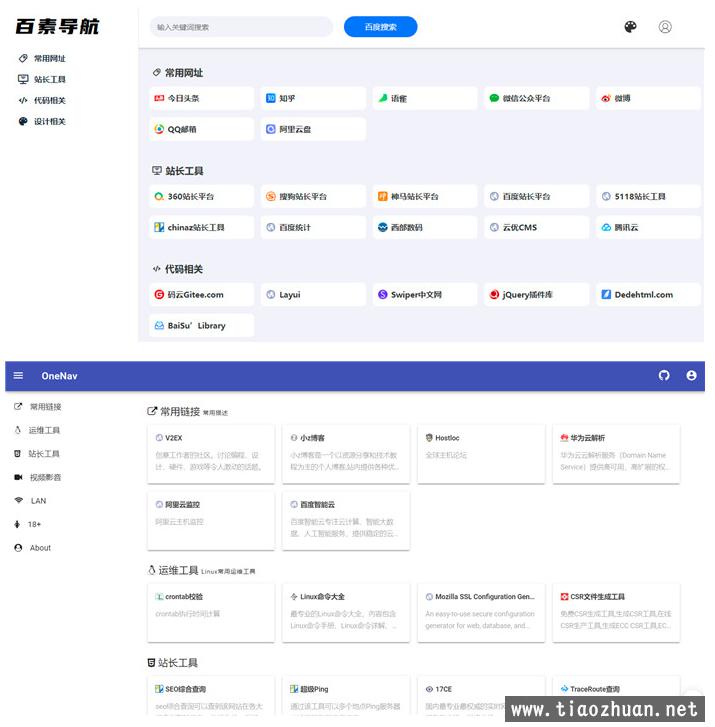Open the SEO综合查询 link card

[211, 695]
